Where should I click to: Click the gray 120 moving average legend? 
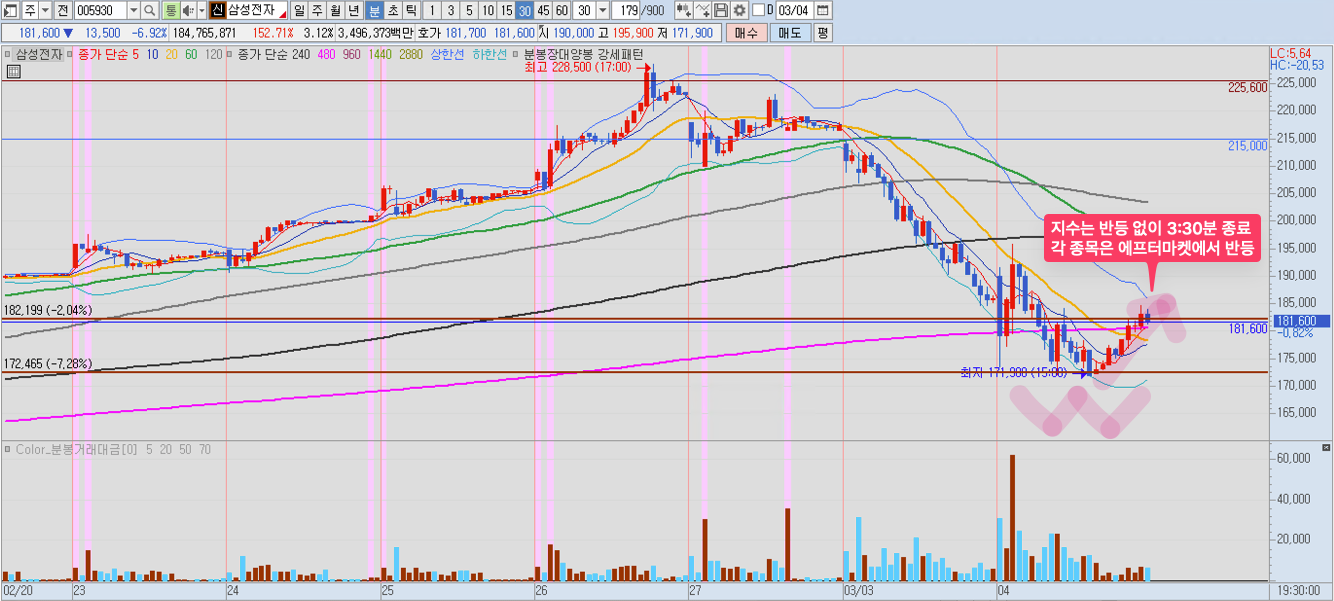(x=214, y=54)
